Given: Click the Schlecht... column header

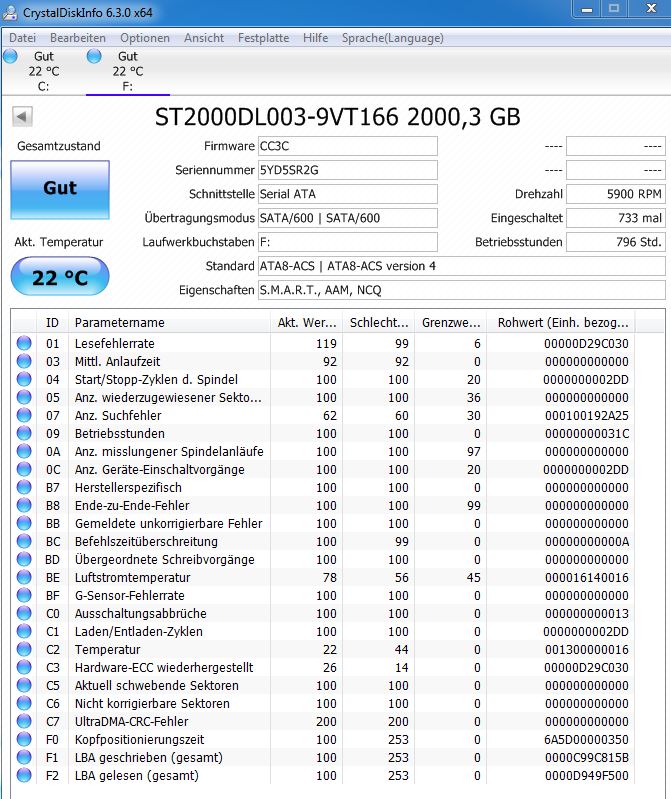Looking at the screenshot, I should point(379,323).
